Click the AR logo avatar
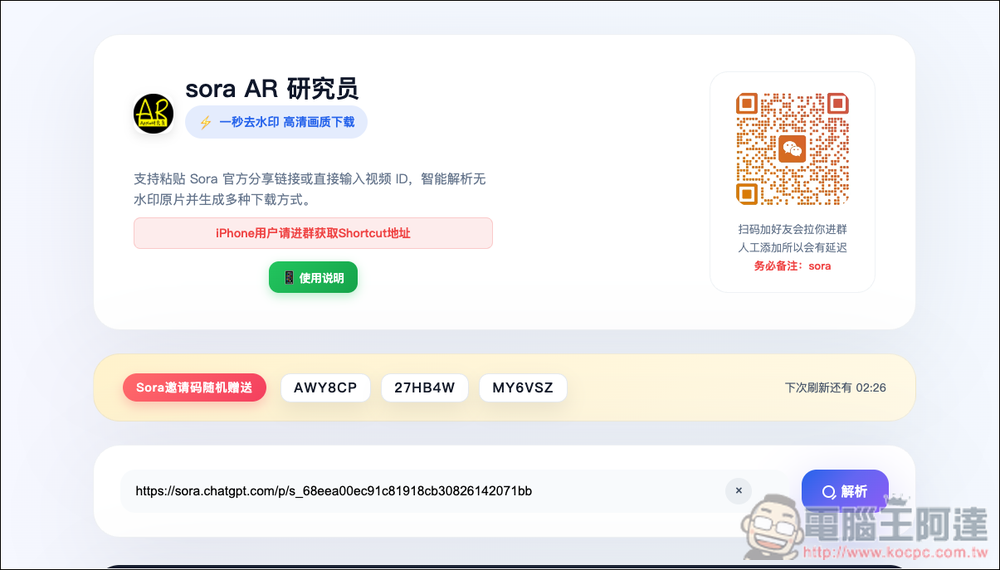Screen dimensions: 1000x570 (154, 113)
